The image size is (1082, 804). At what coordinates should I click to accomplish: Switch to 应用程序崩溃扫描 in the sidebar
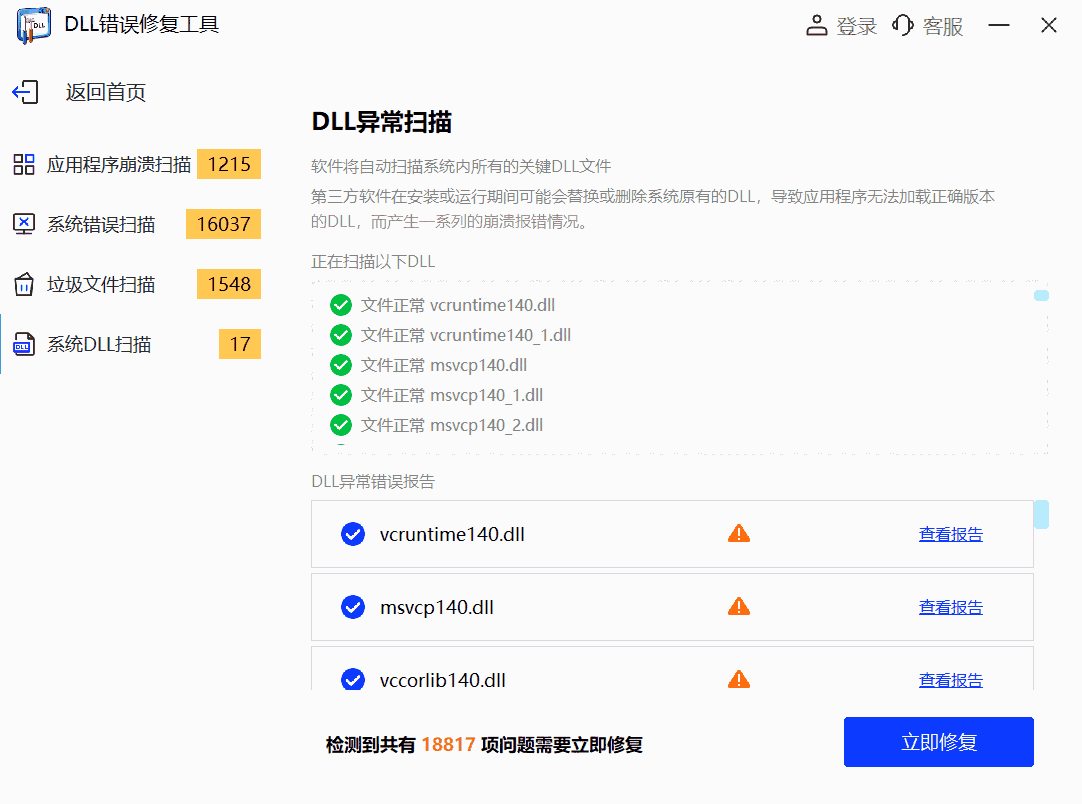coord(118,164)
